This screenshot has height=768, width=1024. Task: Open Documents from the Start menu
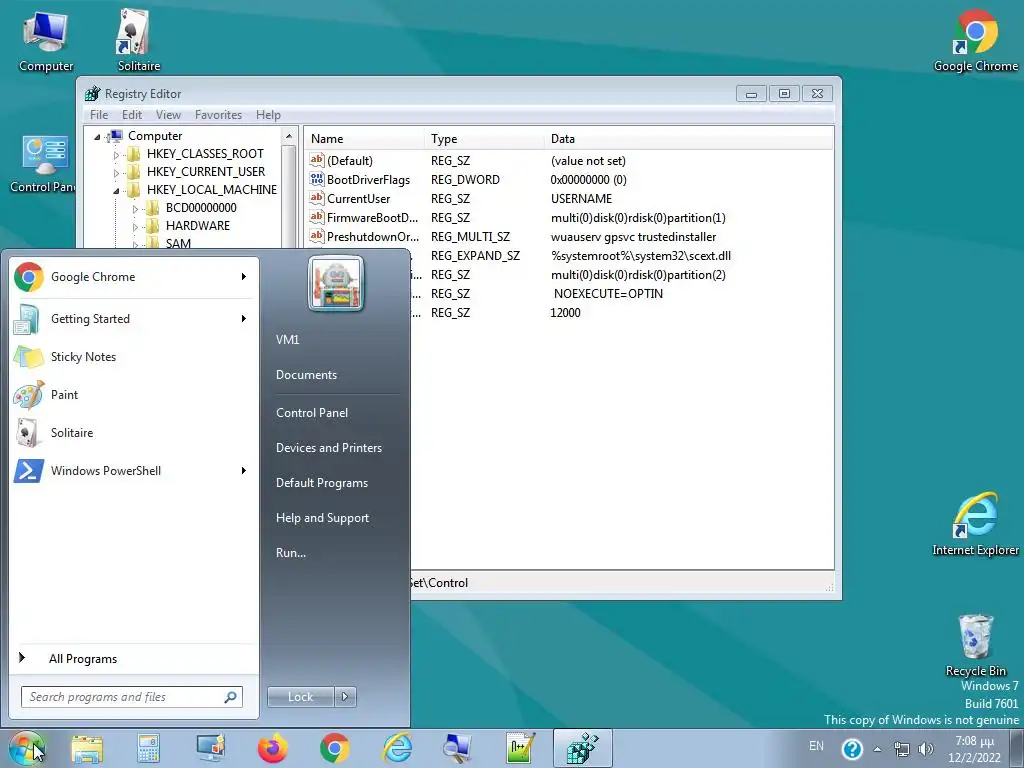306,375
